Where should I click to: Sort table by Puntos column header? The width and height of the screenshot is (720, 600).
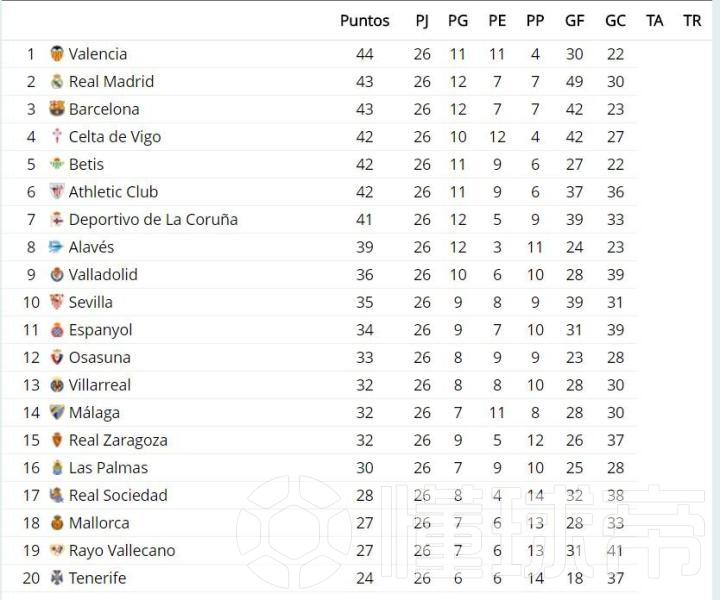point(365,21)
